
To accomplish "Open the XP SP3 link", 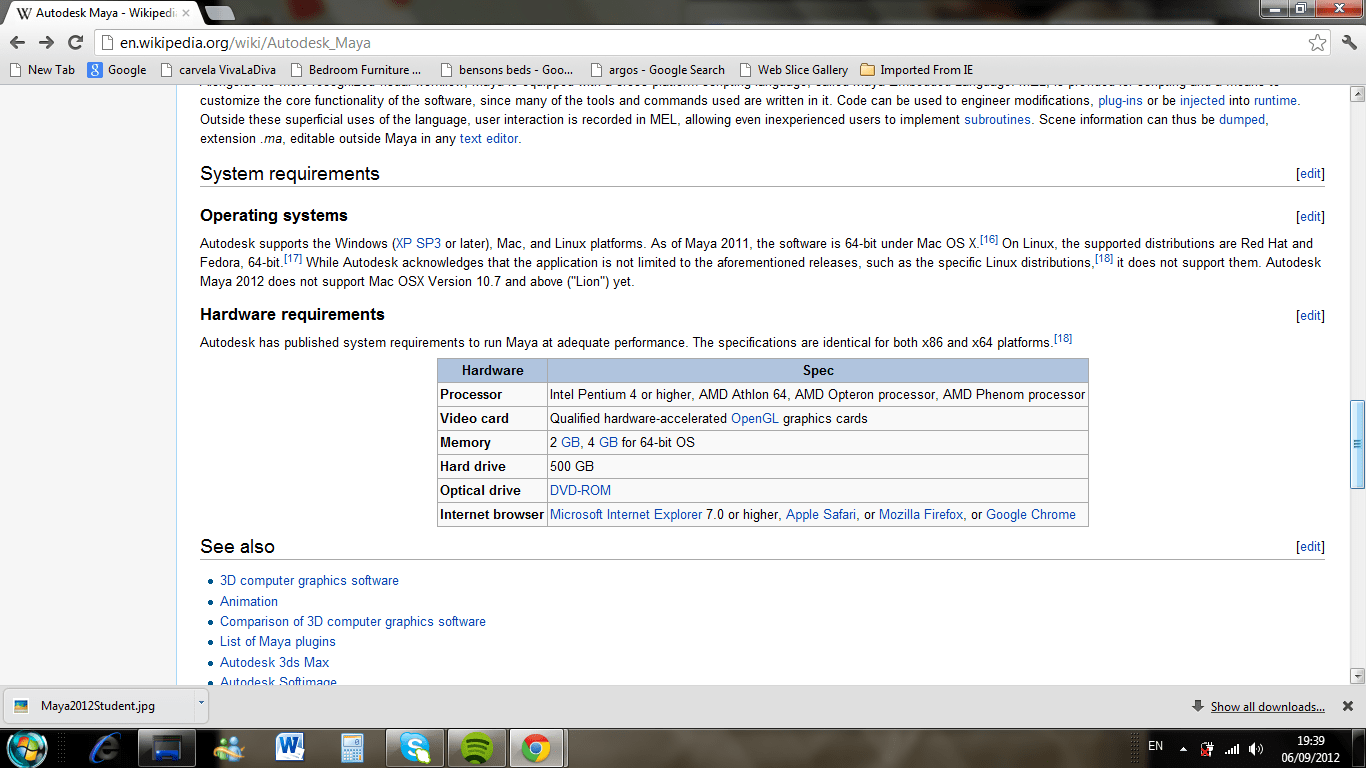I will [x=418, y=244].
